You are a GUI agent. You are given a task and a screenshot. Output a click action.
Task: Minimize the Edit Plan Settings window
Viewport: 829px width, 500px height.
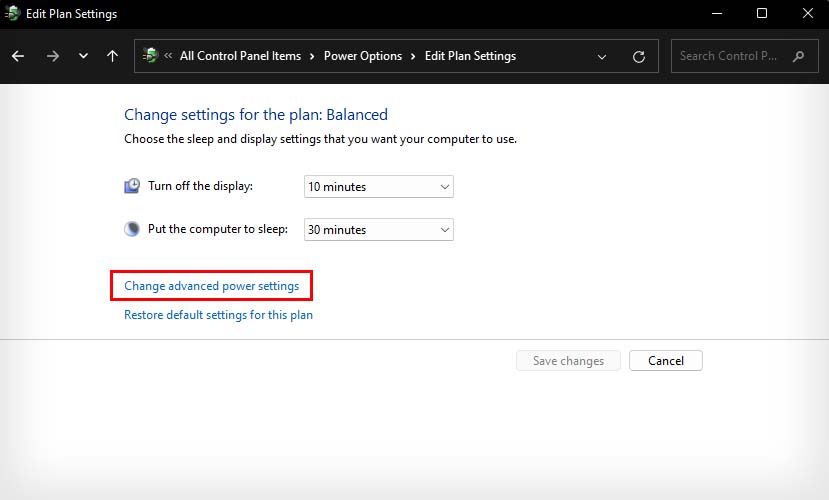click(x=717, y=13)
